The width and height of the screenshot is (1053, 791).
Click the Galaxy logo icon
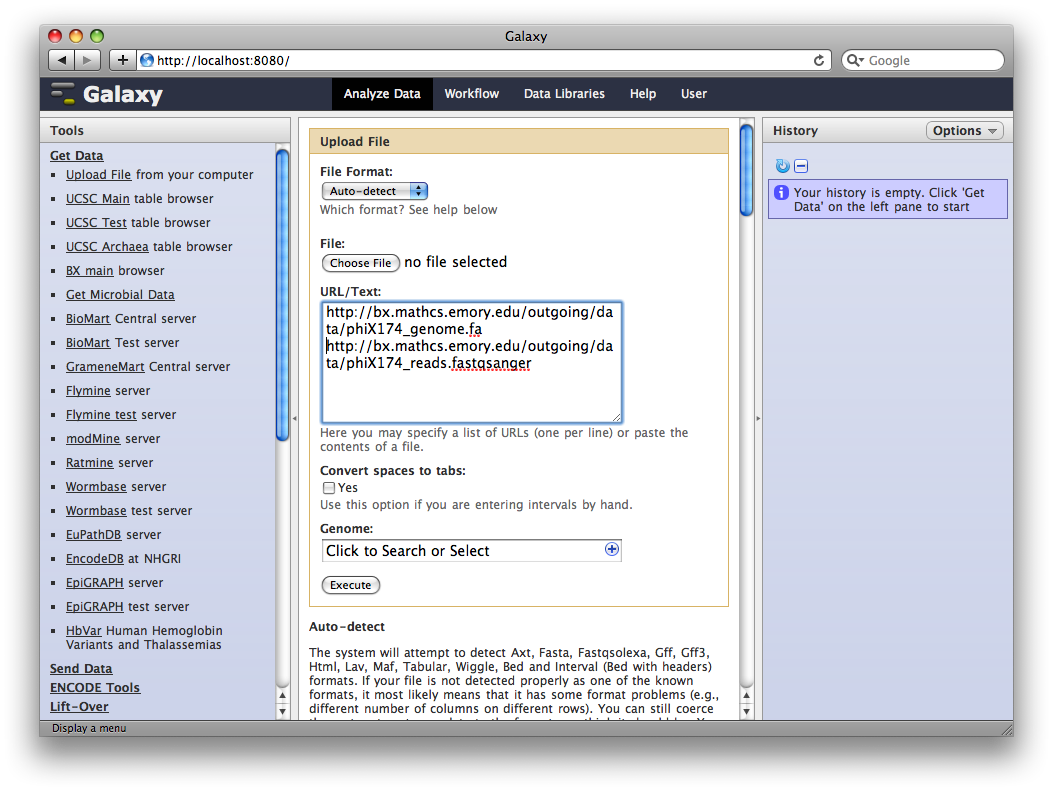(63, 93)
